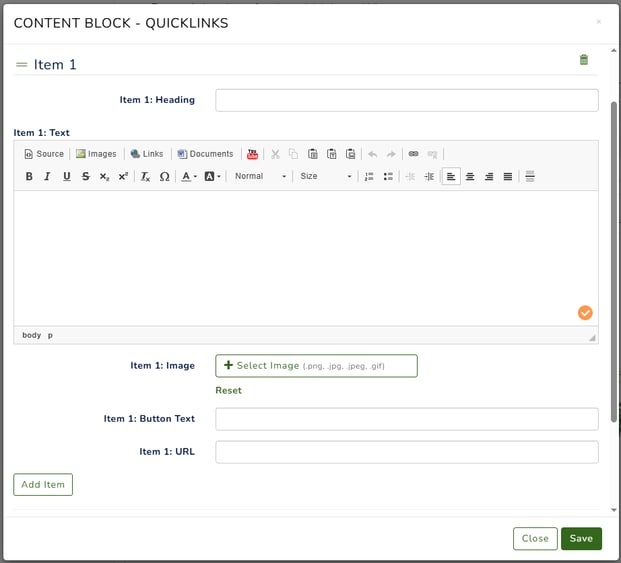Focus the Item 1 URL field

[406, 452]
